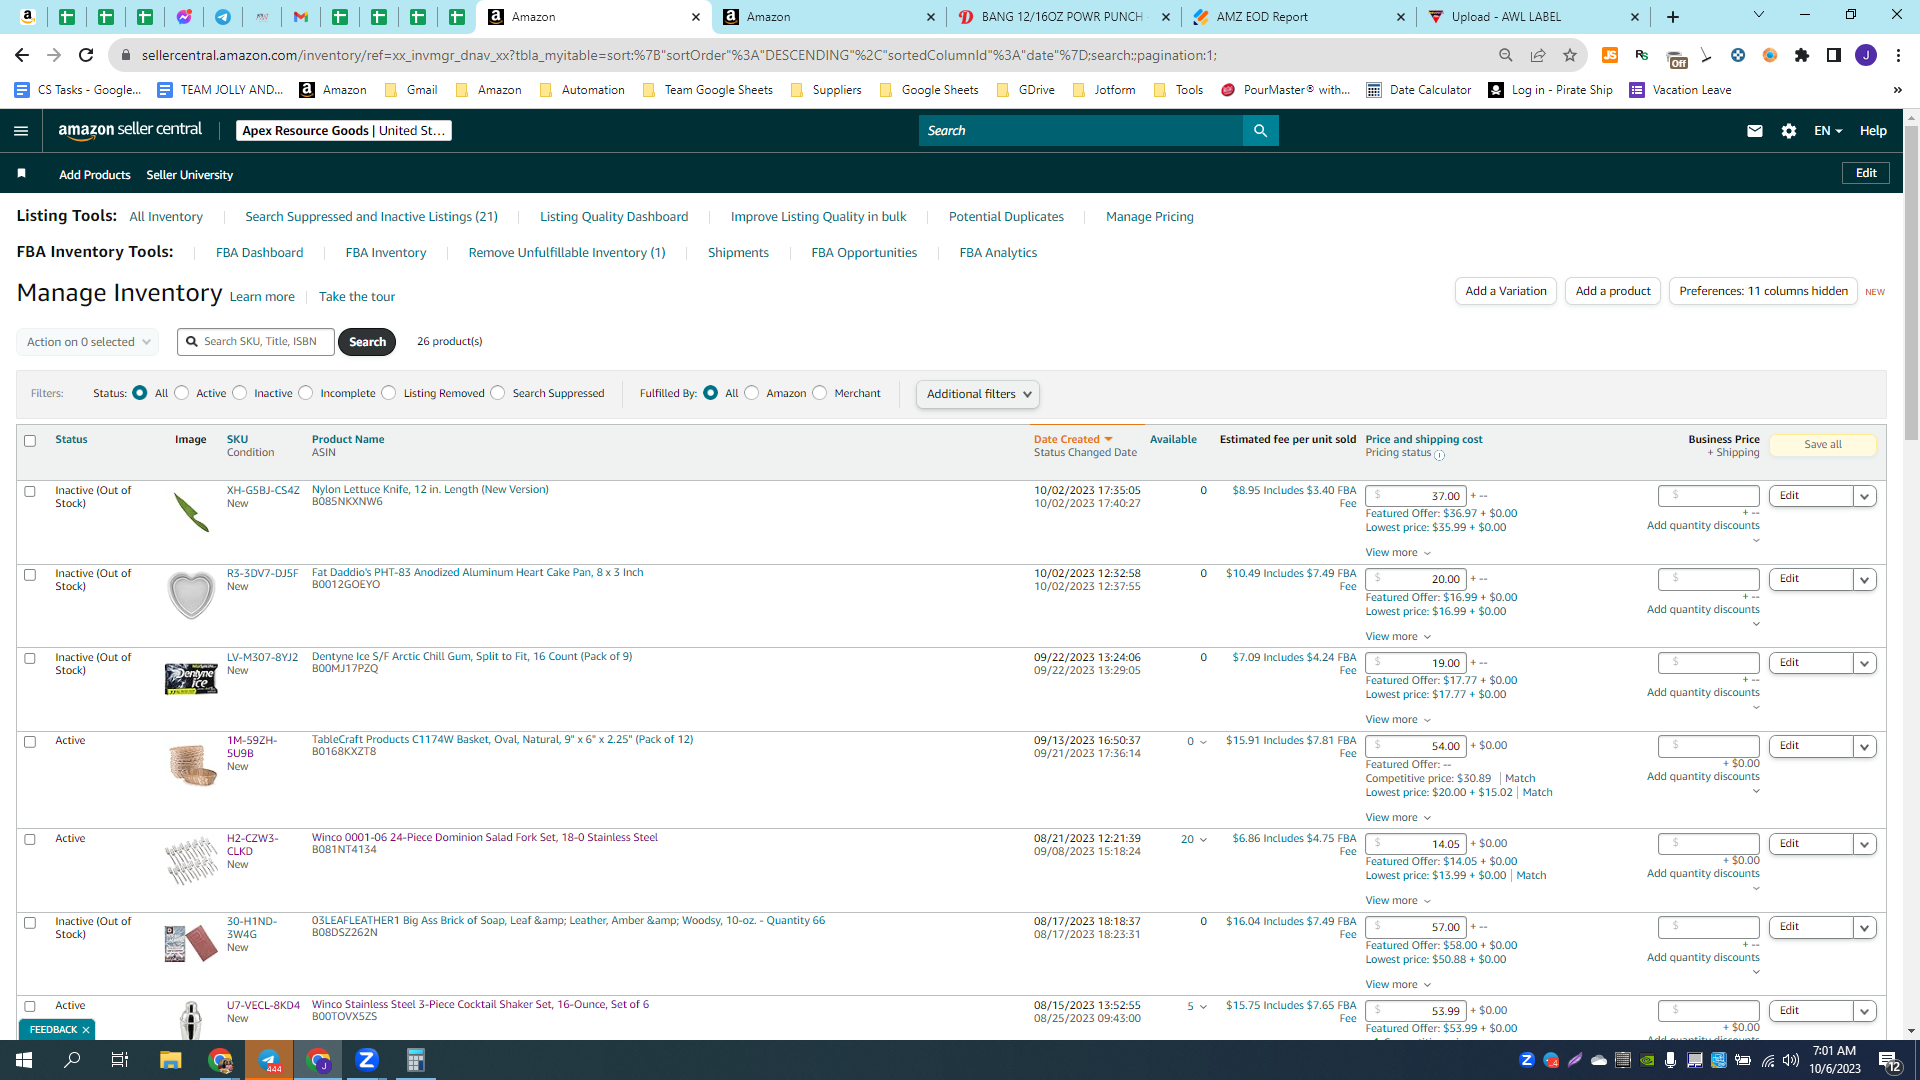
Task: Click the black Search button
Action: (x=367, y=342)
